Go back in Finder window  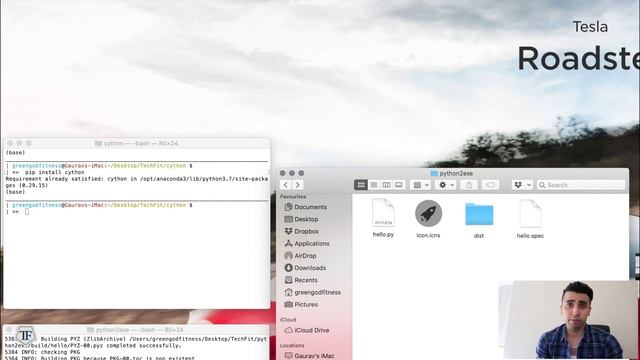click(286, 185)
